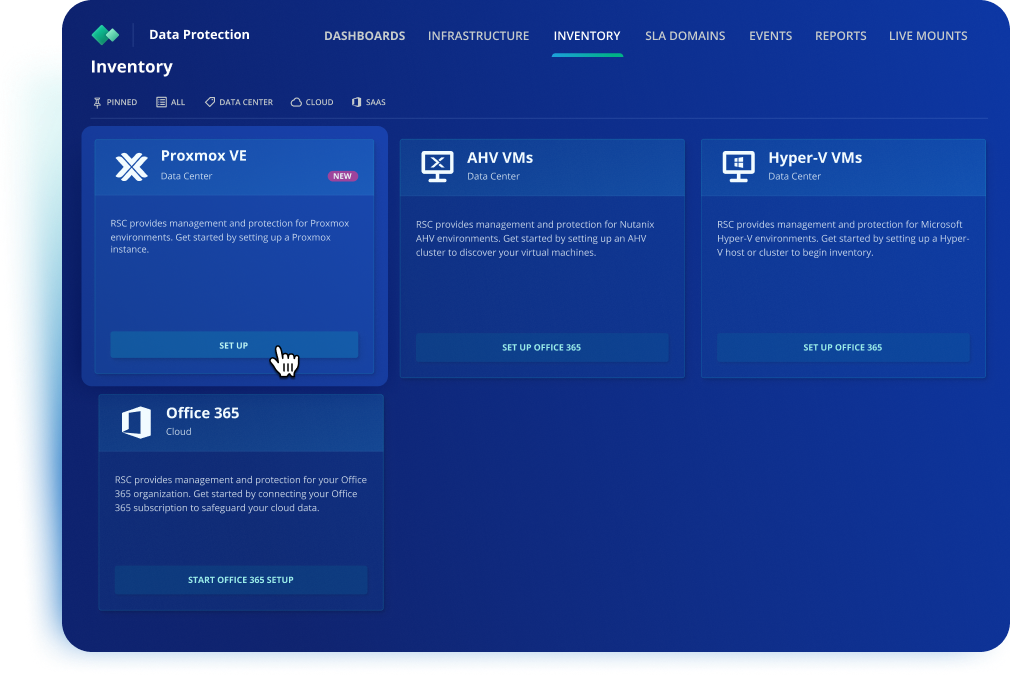Switch to the DASHBOARDS tab
This screenshot has height=682, width=1010.
(x=364, y=35)
